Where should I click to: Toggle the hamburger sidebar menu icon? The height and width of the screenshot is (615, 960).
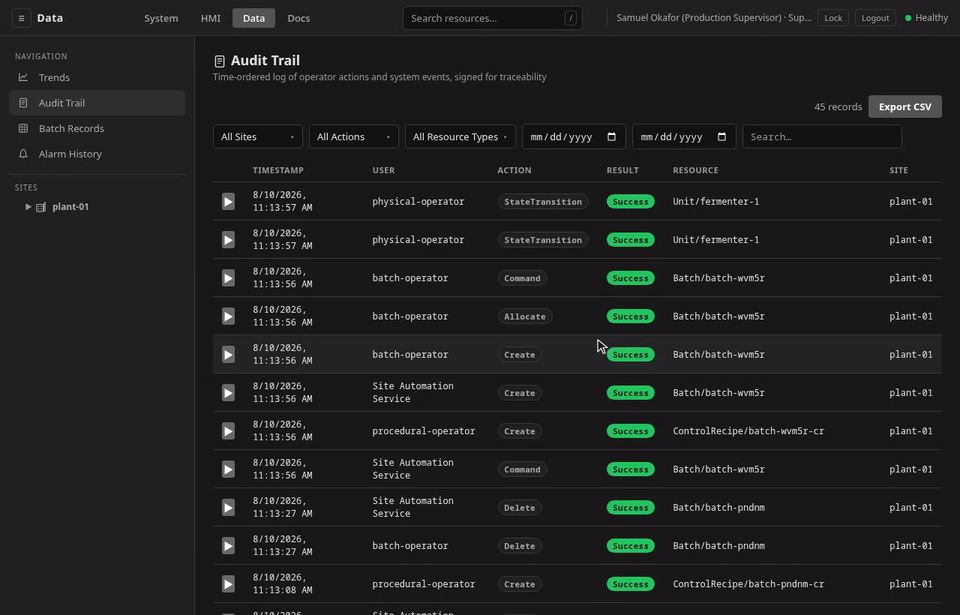point(21,18)
